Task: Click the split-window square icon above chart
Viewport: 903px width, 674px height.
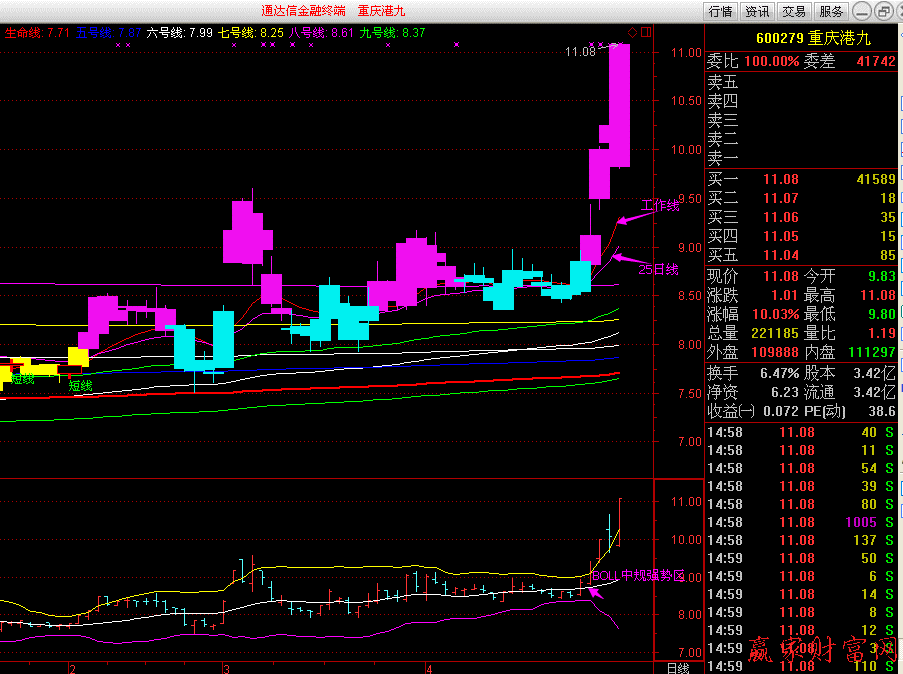Action: (x=646, y=32)
